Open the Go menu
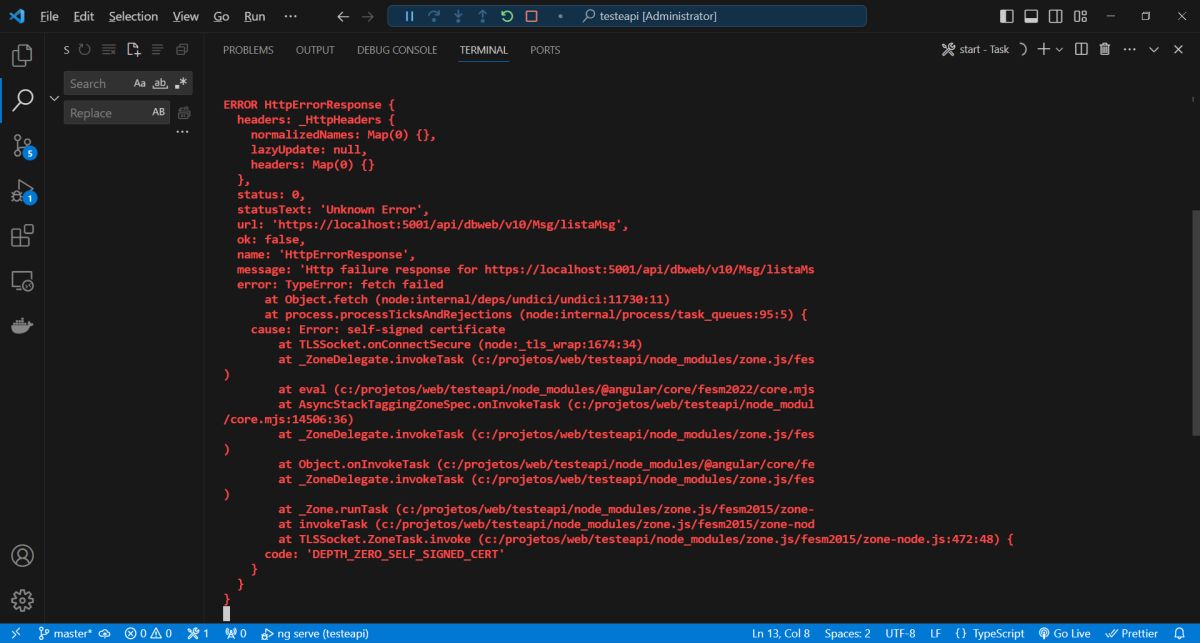This screenshot has height=643, width=1200. (x=221, y=17)
